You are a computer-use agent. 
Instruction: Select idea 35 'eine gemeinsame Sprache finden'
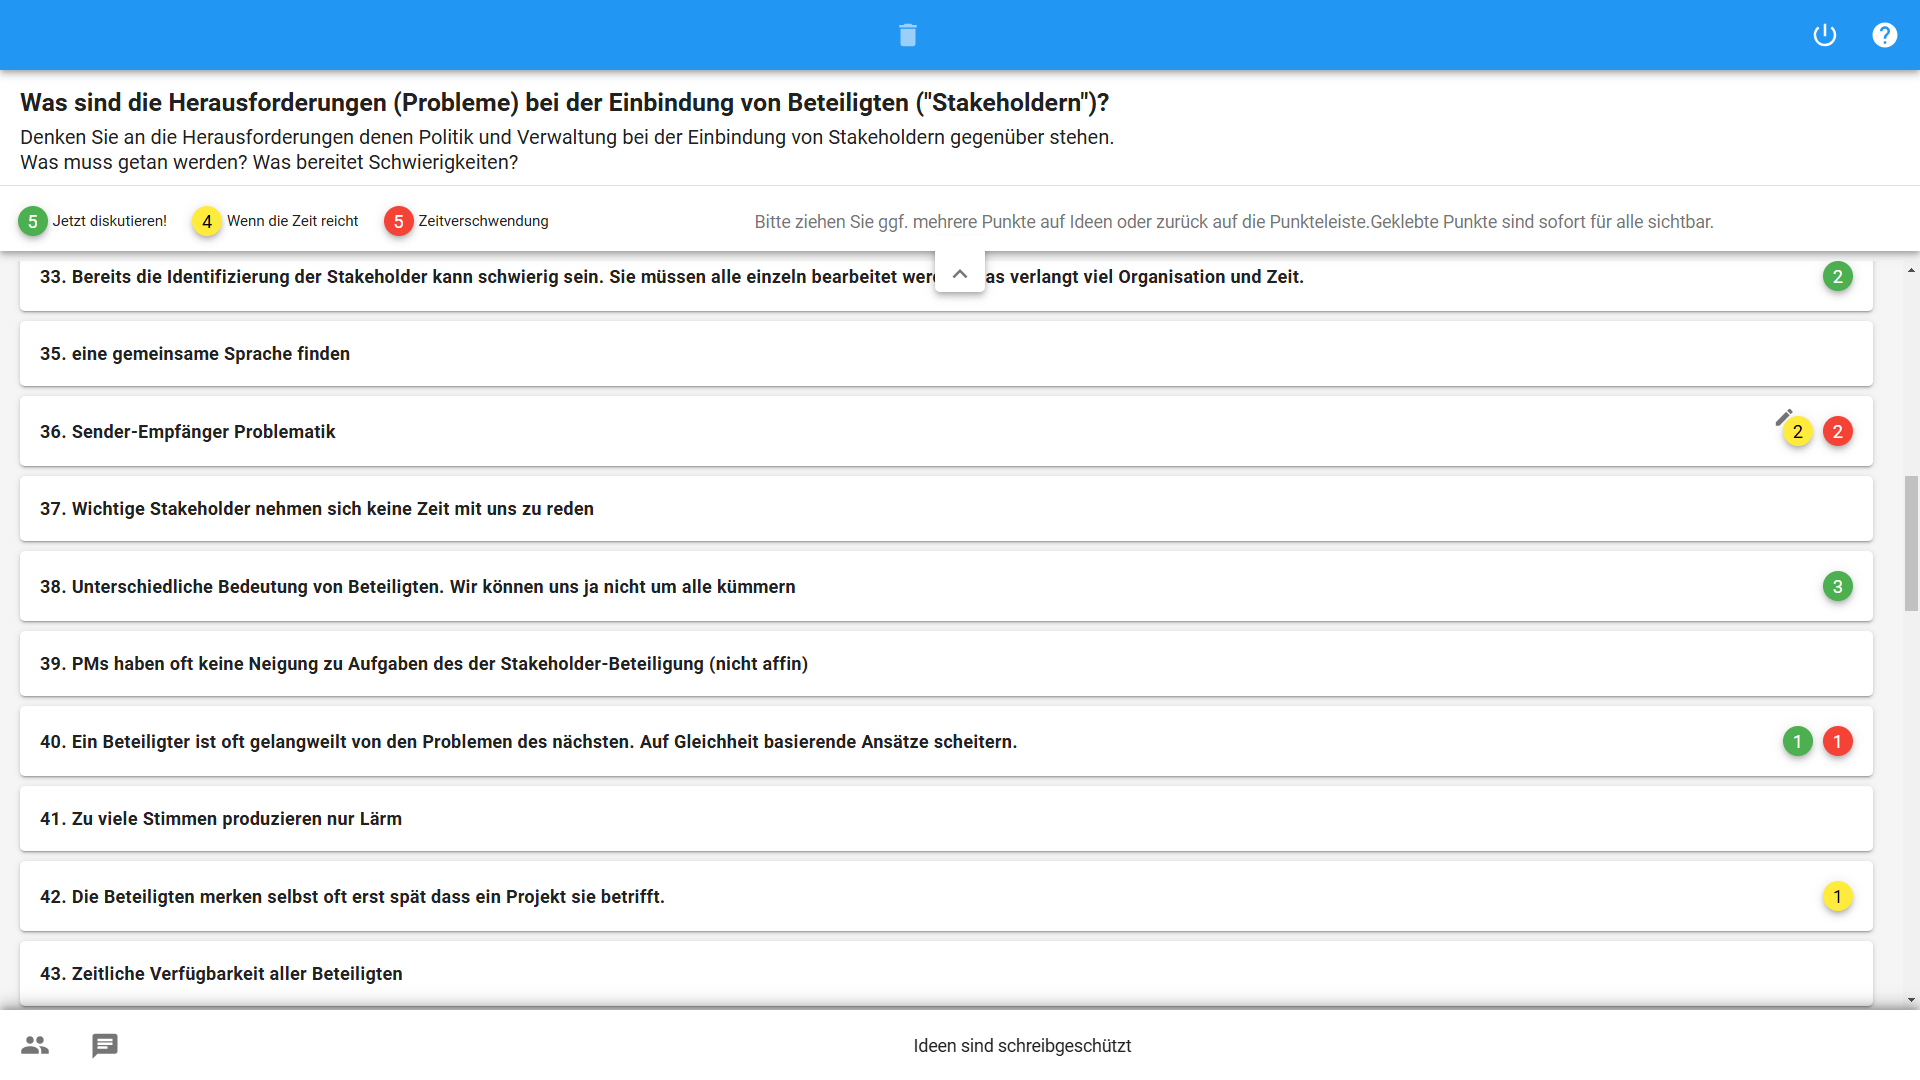click(x=946, y=354)
